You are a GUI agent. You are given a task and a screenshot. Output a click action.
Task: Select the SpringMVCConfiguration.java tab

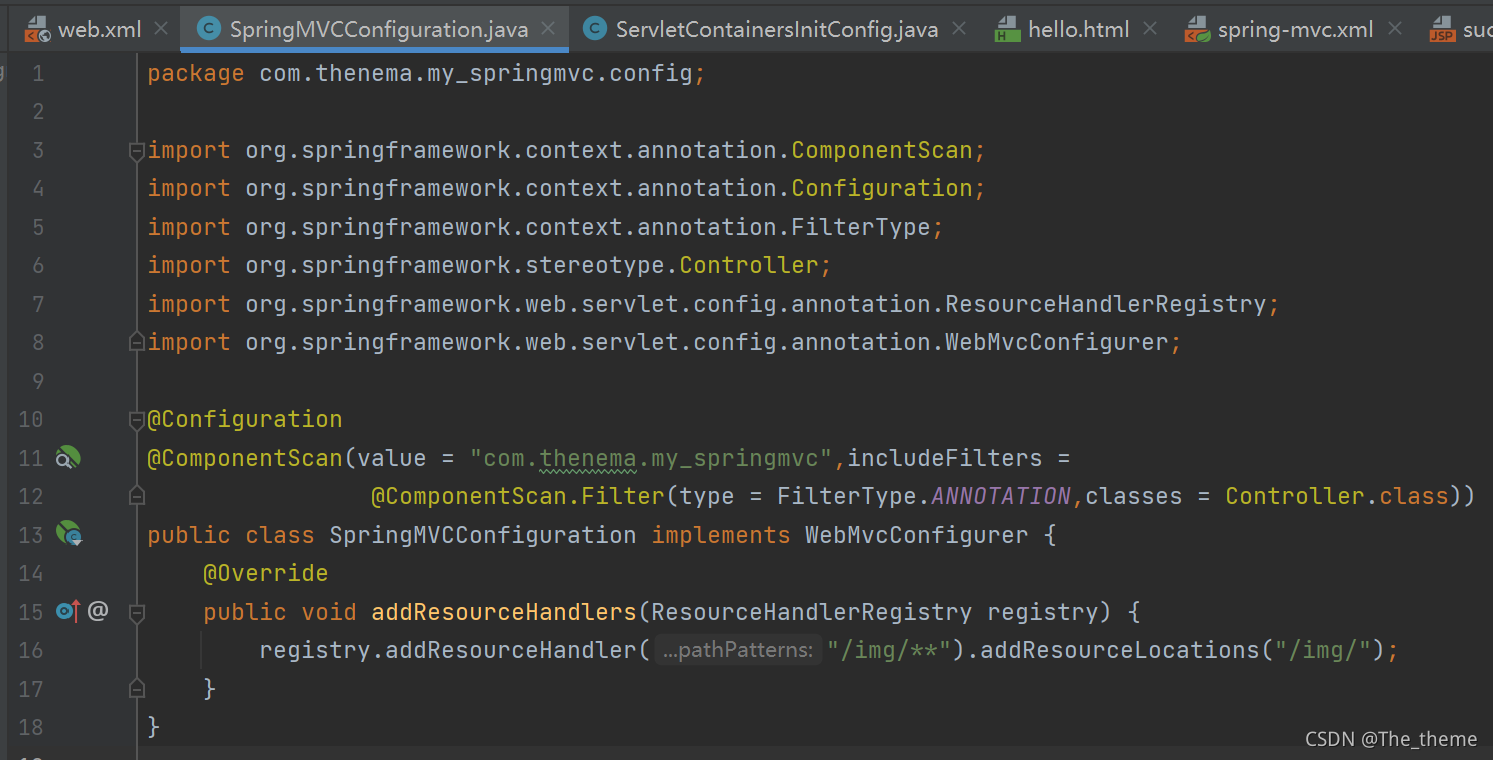[x=379, y=29]
